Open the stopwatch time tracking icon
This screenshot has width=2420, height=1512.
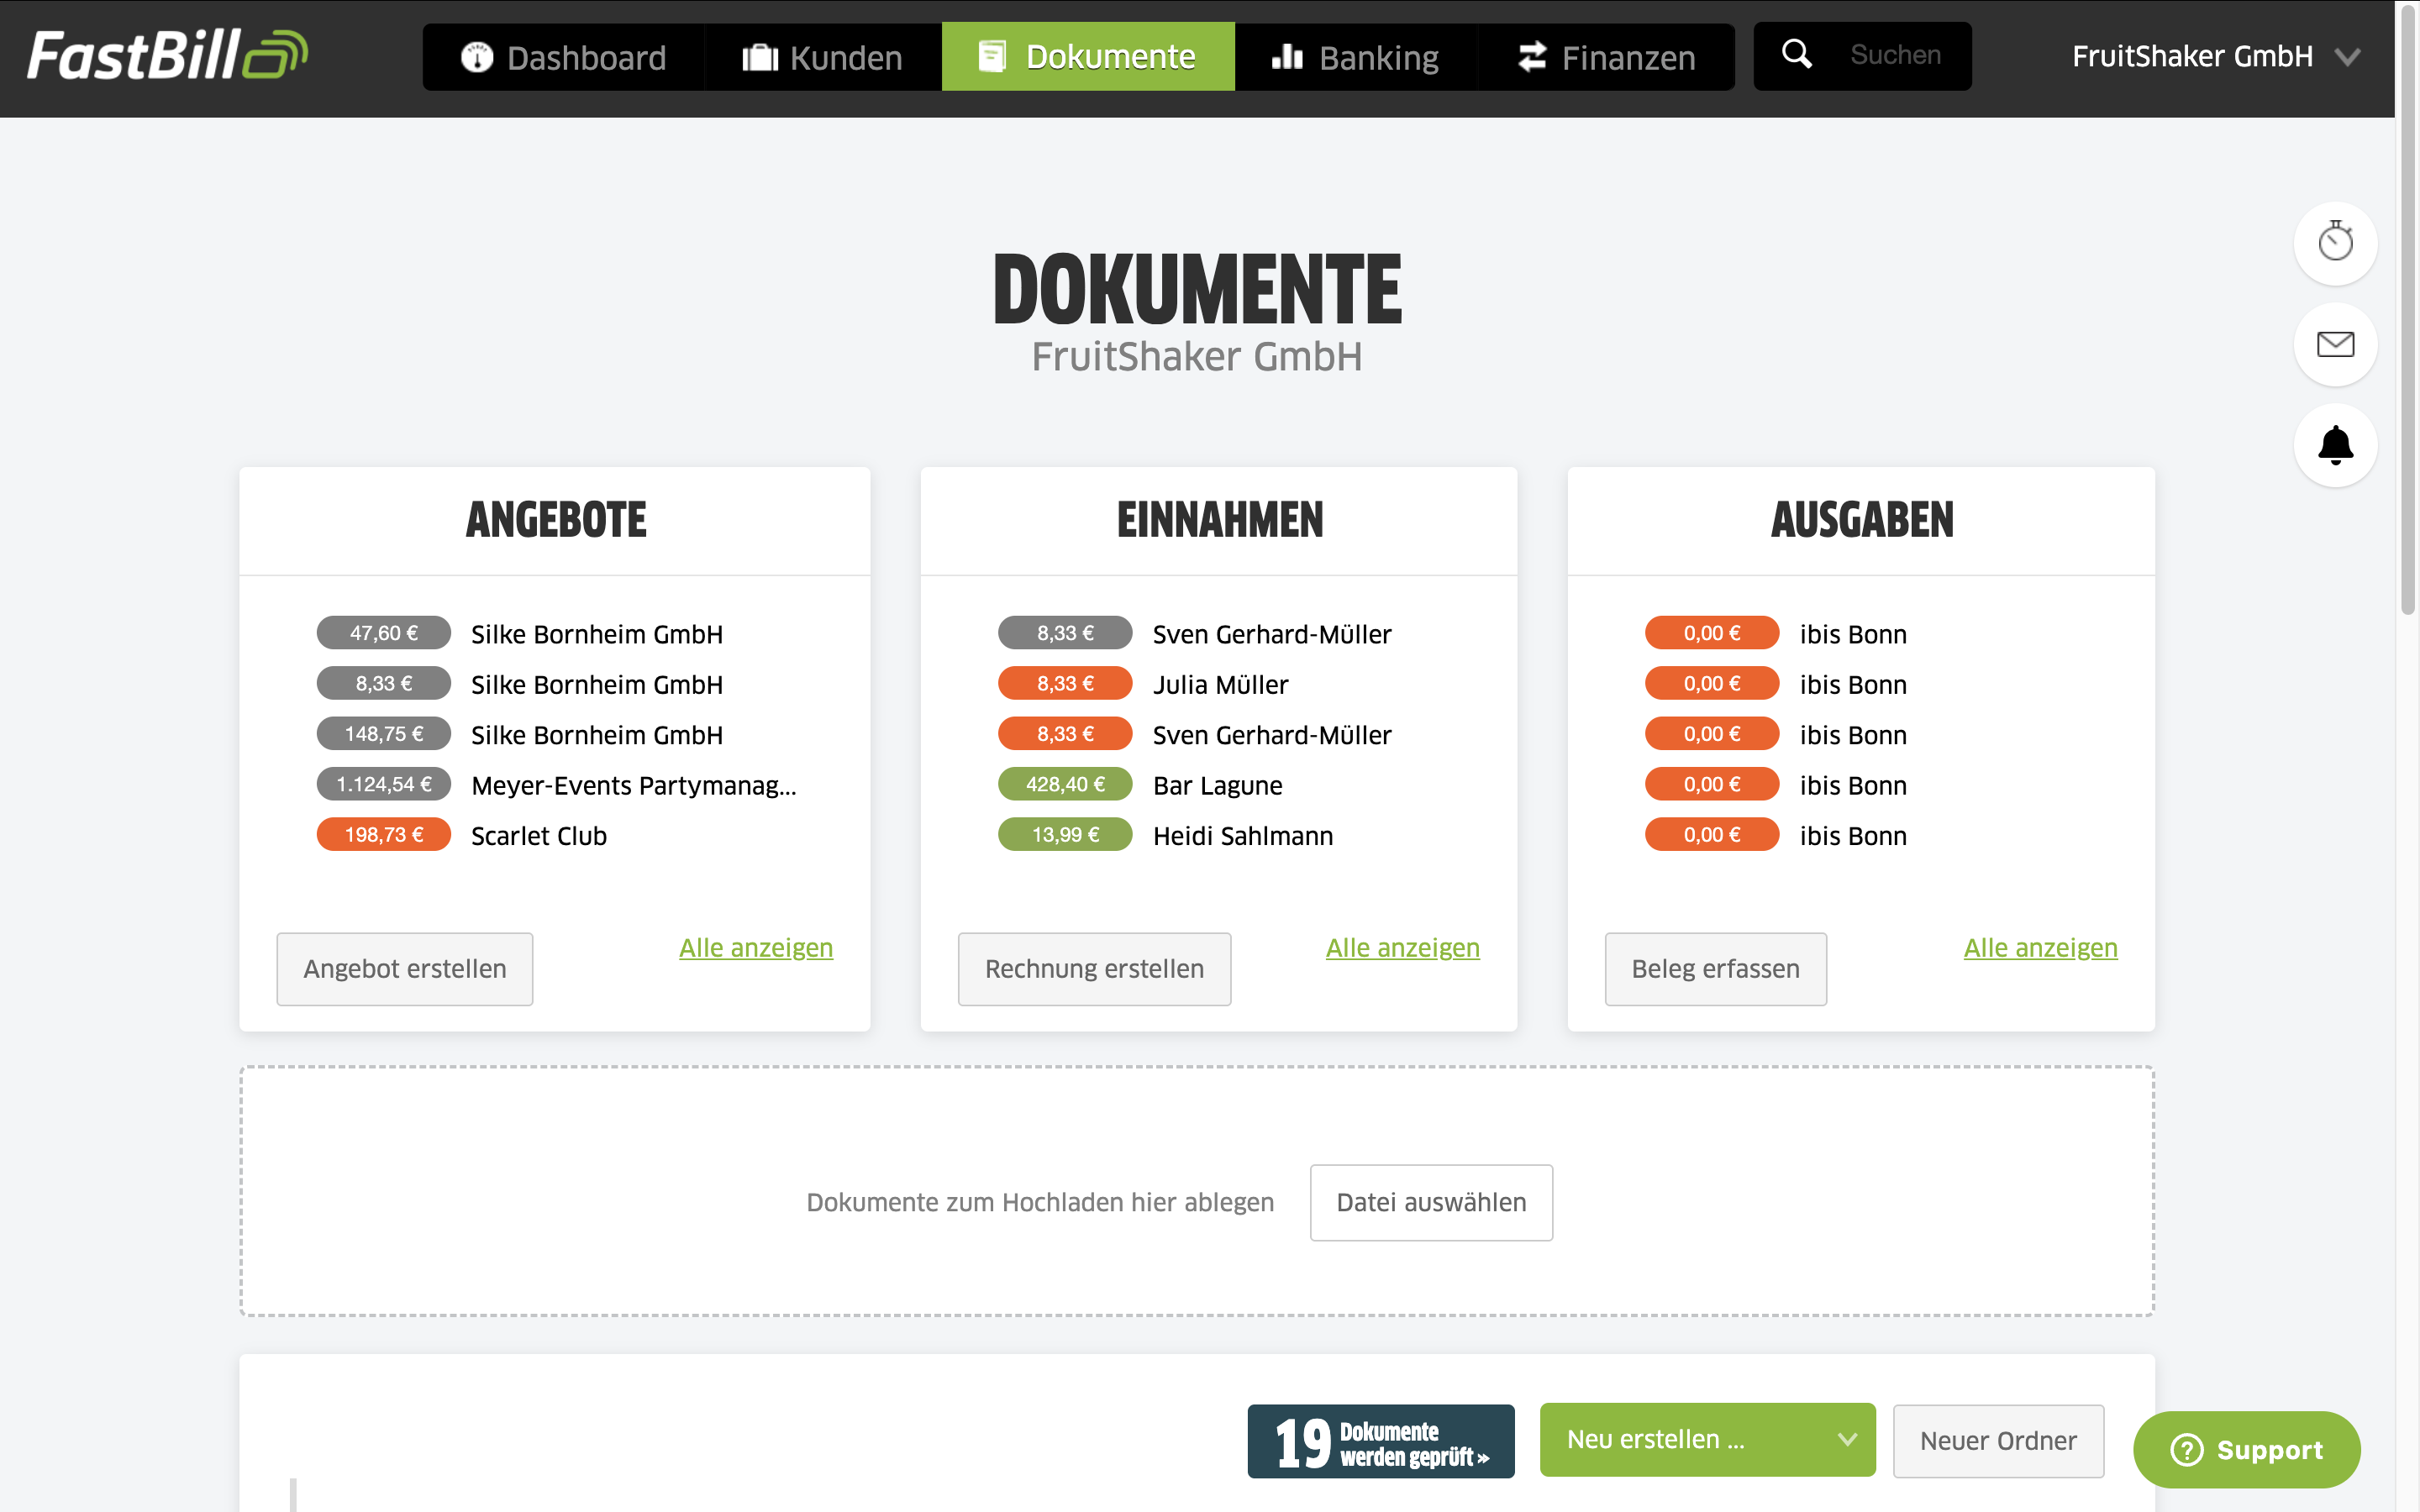pyautogui.click(x=2335, y=243)
